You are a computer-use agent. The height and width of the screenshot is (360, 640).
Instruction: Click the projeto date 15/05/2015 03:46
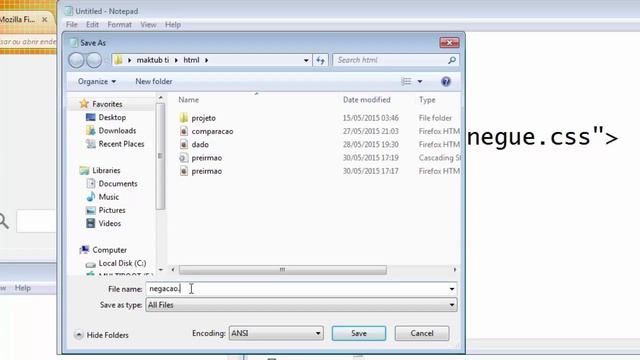(371, 118)
